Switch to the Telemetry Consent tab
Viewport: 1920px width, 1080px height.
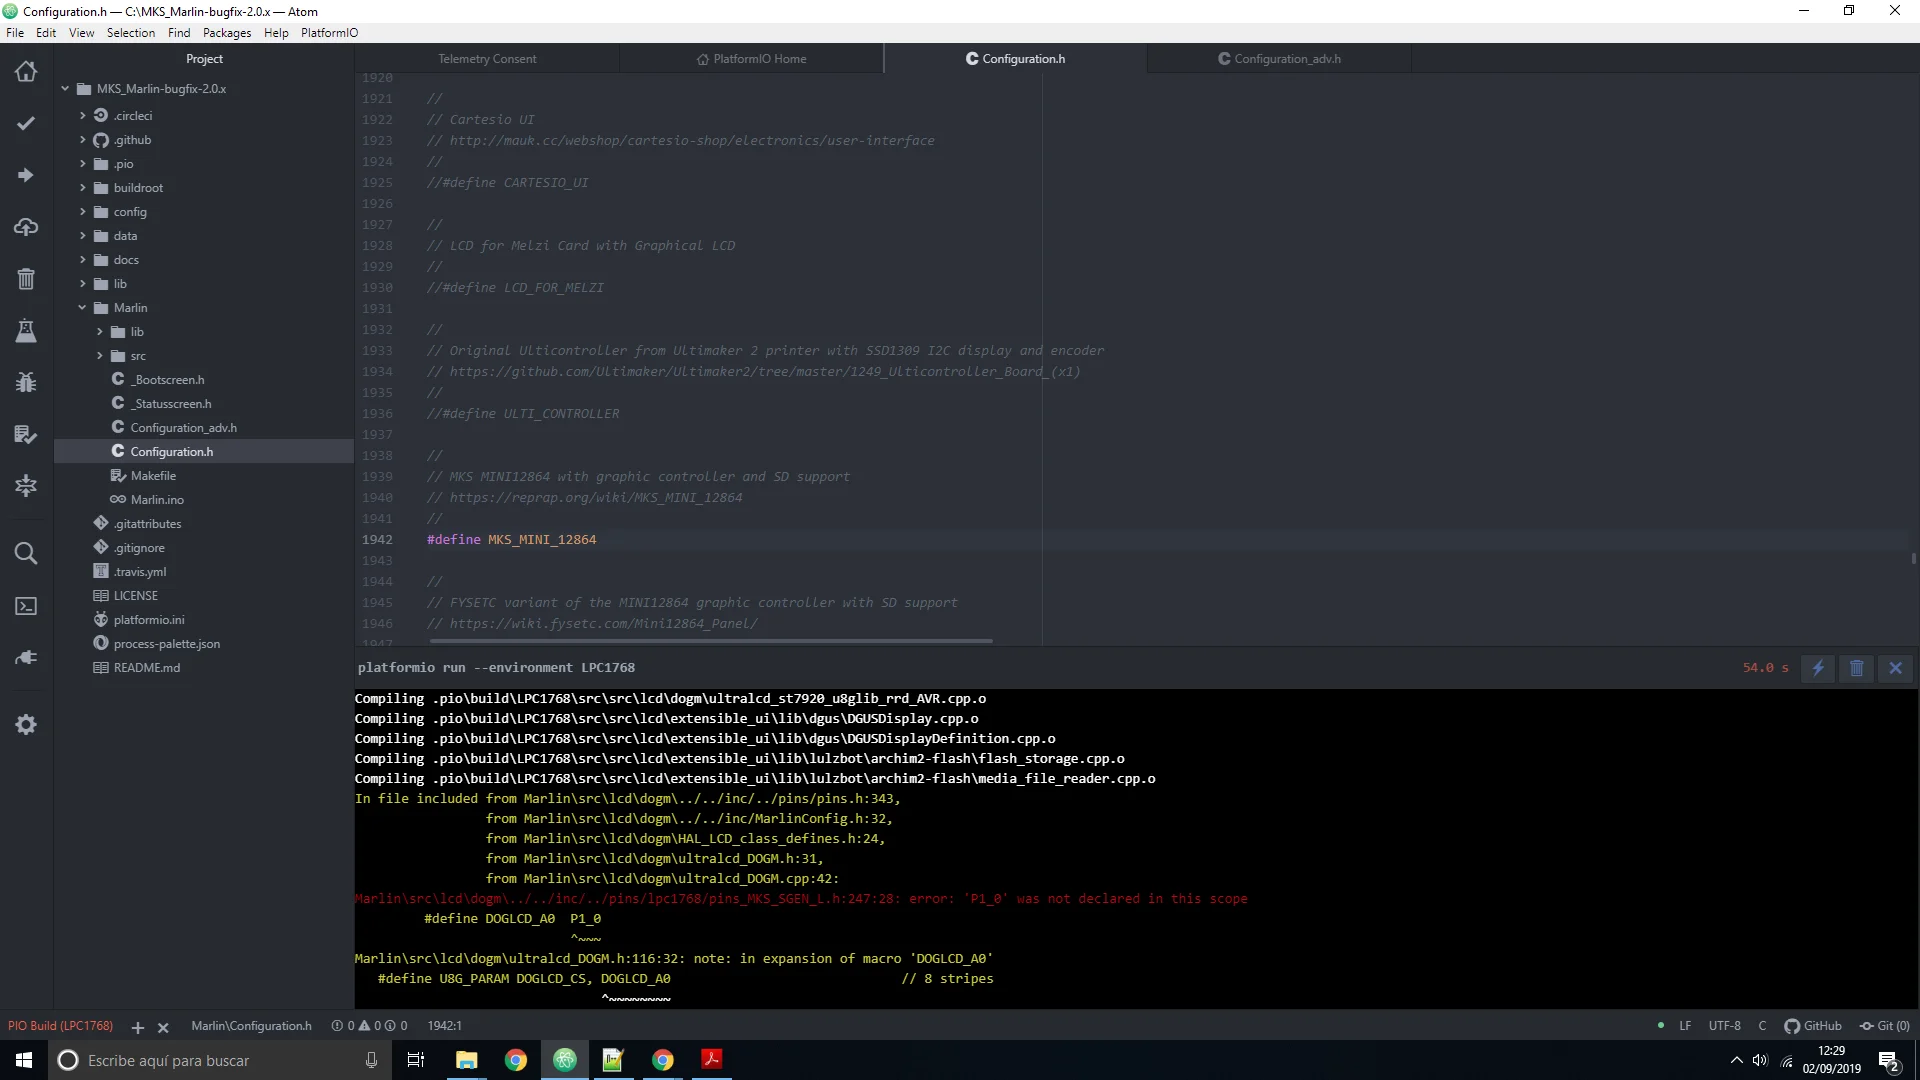click(x=487, y=59)
